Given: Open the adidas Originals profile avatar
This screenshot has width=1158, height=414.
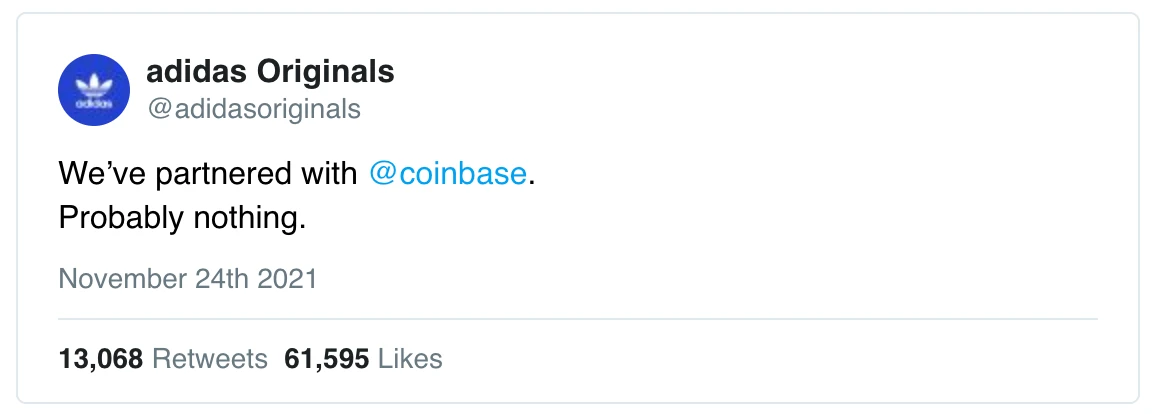Looking at the screenshot, I should pyautogui.click(x=94, y=90).
